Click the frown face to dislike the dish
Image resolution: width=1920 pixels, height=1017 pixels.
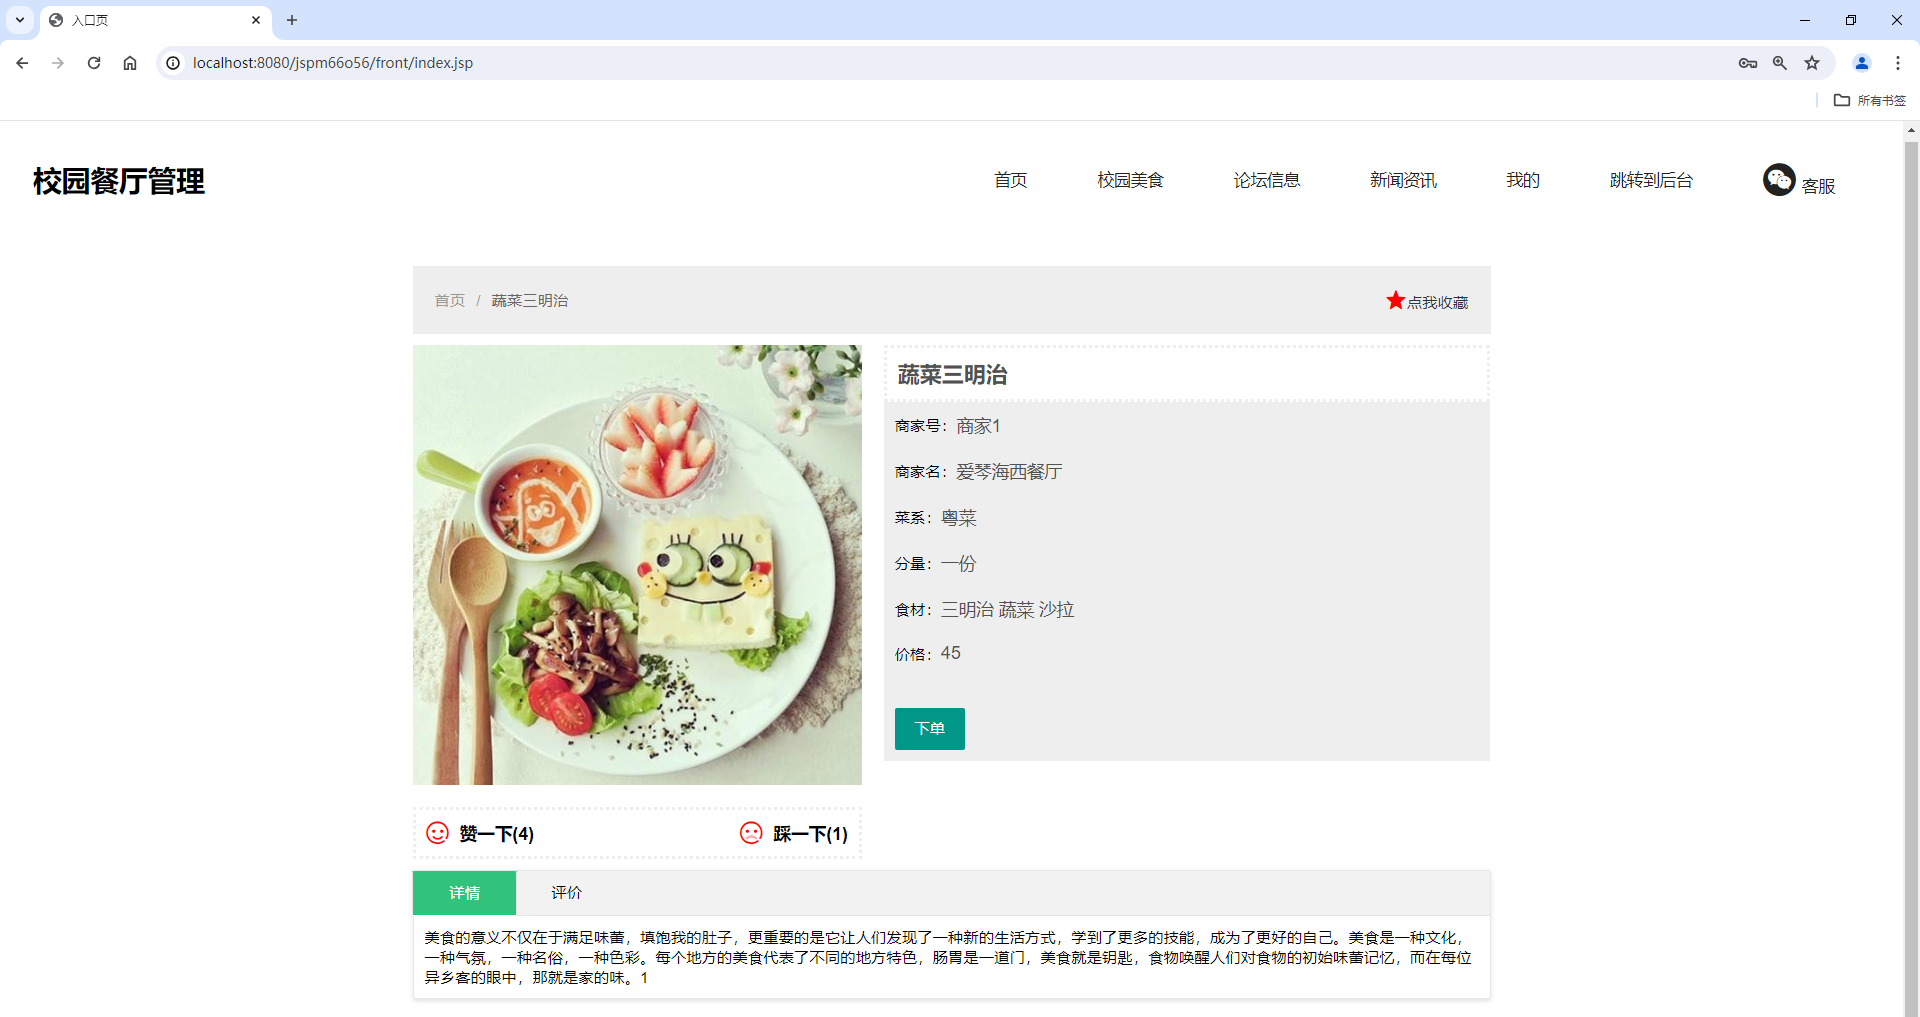point(751,832)
